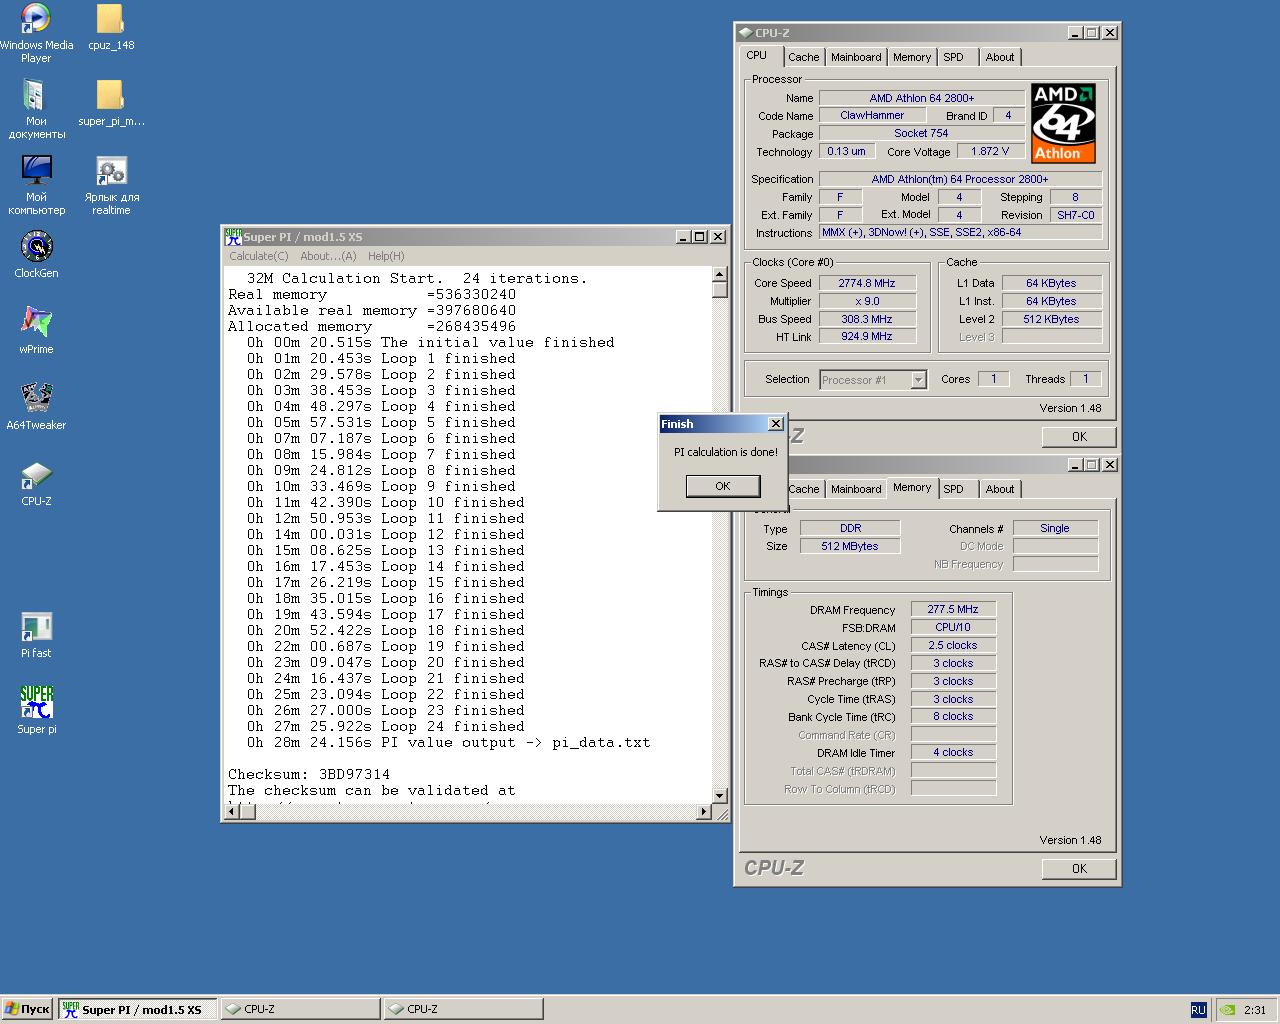Click the Checksum: 3BD97314 line
Image resolution: width=1280 pixels, height=1024 pixels.
[x=309, y=774]
